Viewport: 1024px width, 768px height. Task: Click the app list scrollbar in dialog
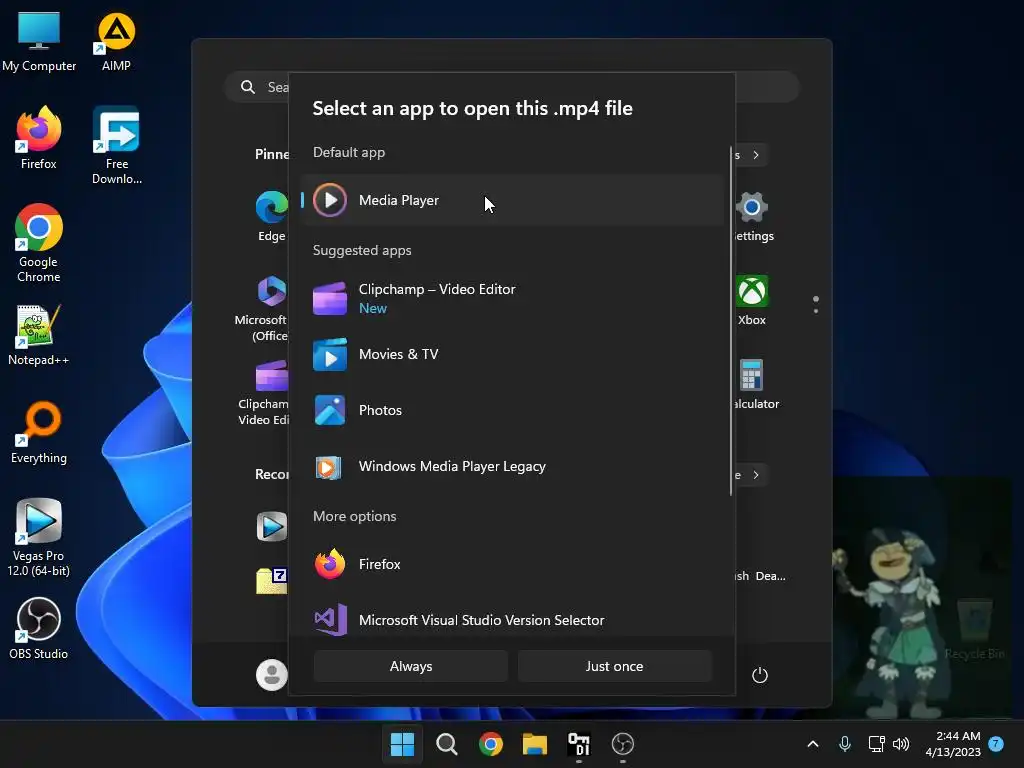click(731, 321)
